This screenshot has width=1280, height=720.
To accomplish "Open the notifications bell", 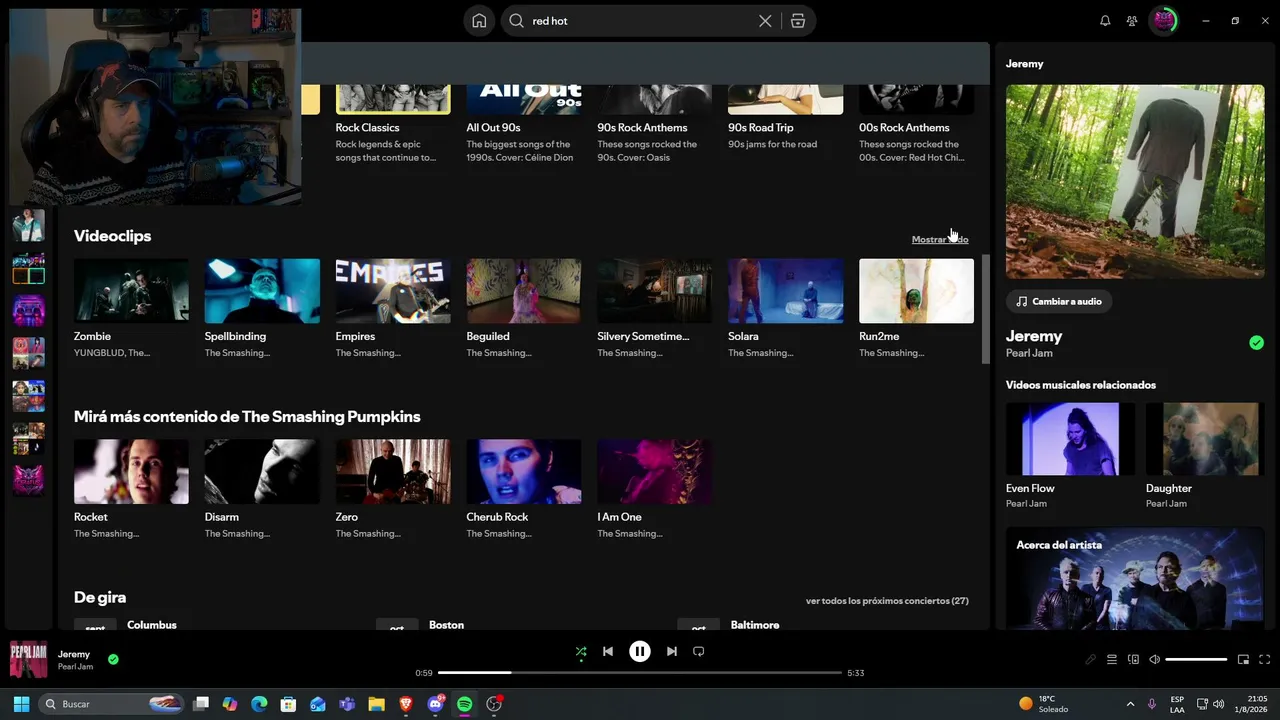I will pyautogui.click(x=1105, y=21).
